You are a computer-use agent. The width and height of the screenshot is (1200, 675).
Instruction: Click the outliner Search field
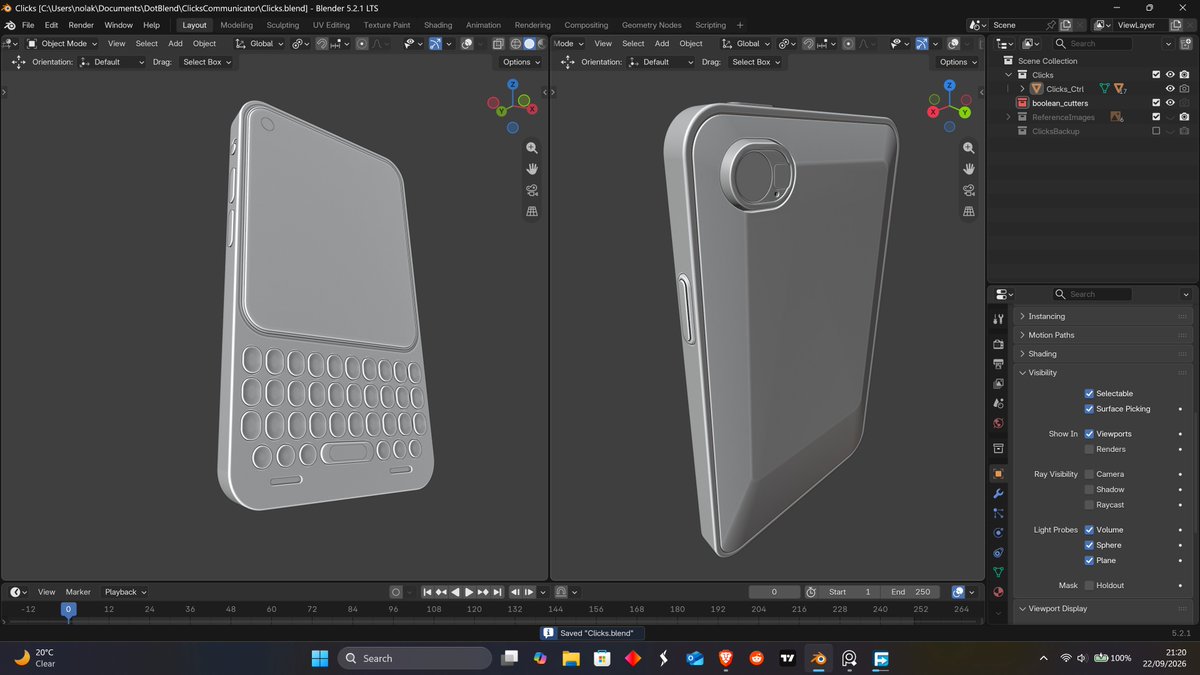point(1094,44)
